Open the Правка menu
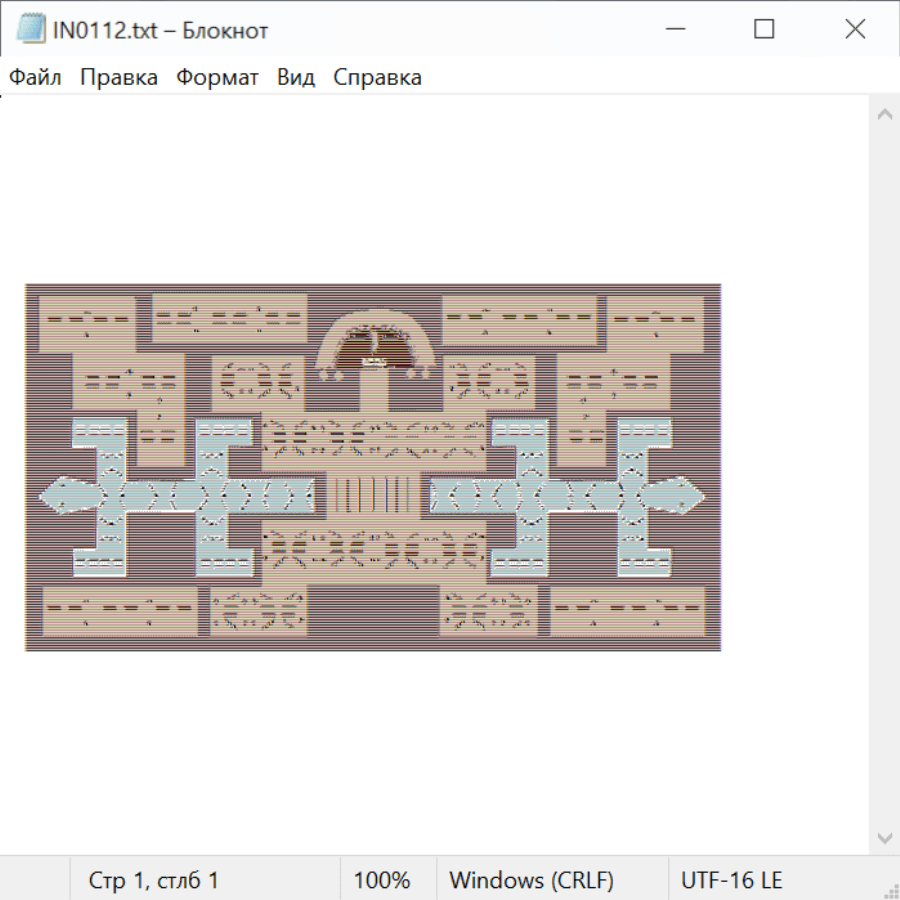 pos(119,78)
